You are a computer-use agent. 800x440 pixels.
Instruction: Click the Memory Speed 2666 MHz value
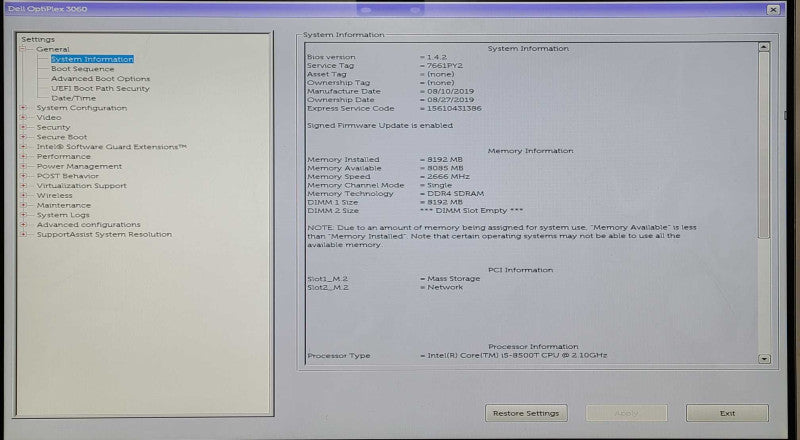click(448, 177)
